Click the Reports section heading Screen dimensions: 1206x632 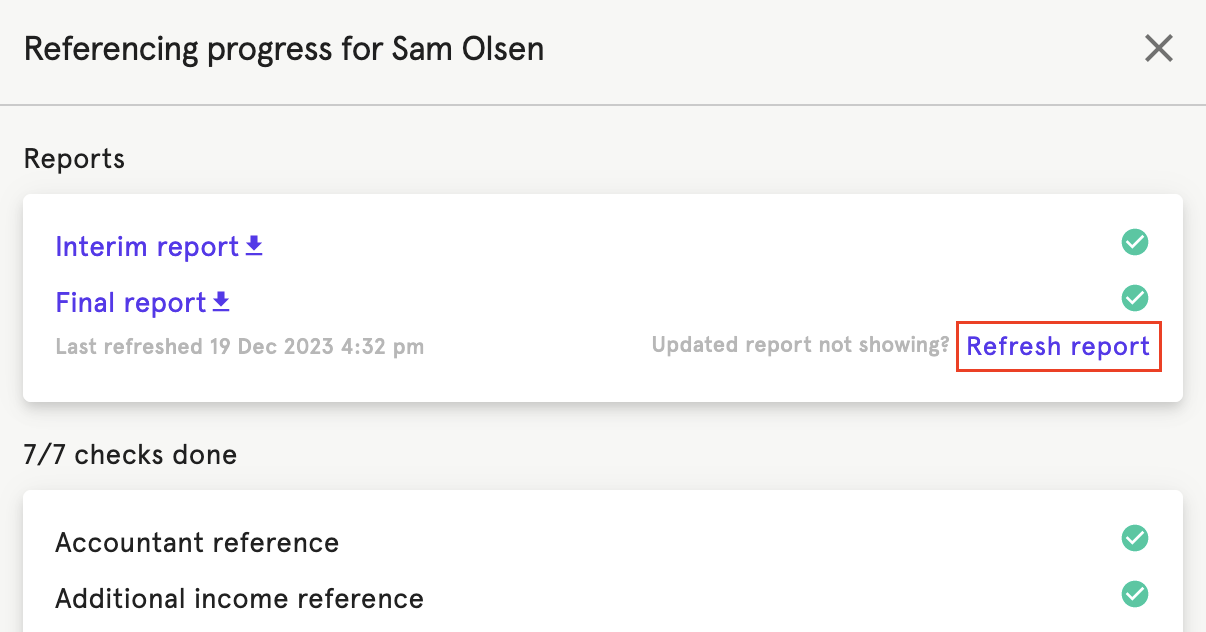[74, 158]
